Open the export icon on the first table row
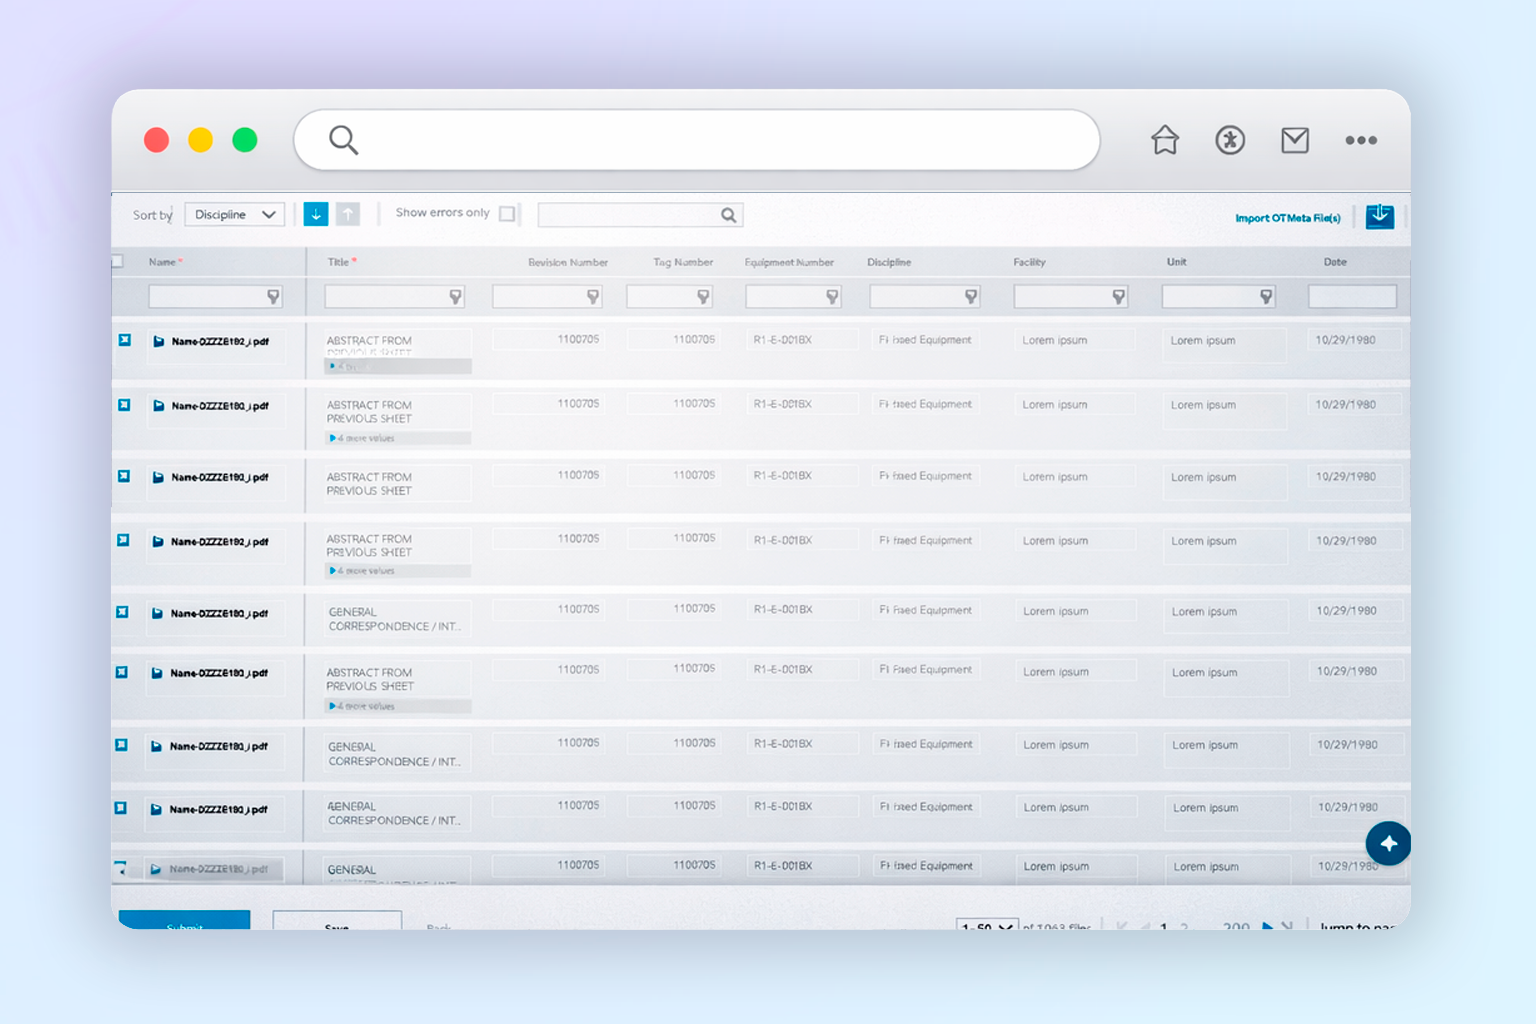Viewport: 1536px width, 1024px height. point(124,340)
